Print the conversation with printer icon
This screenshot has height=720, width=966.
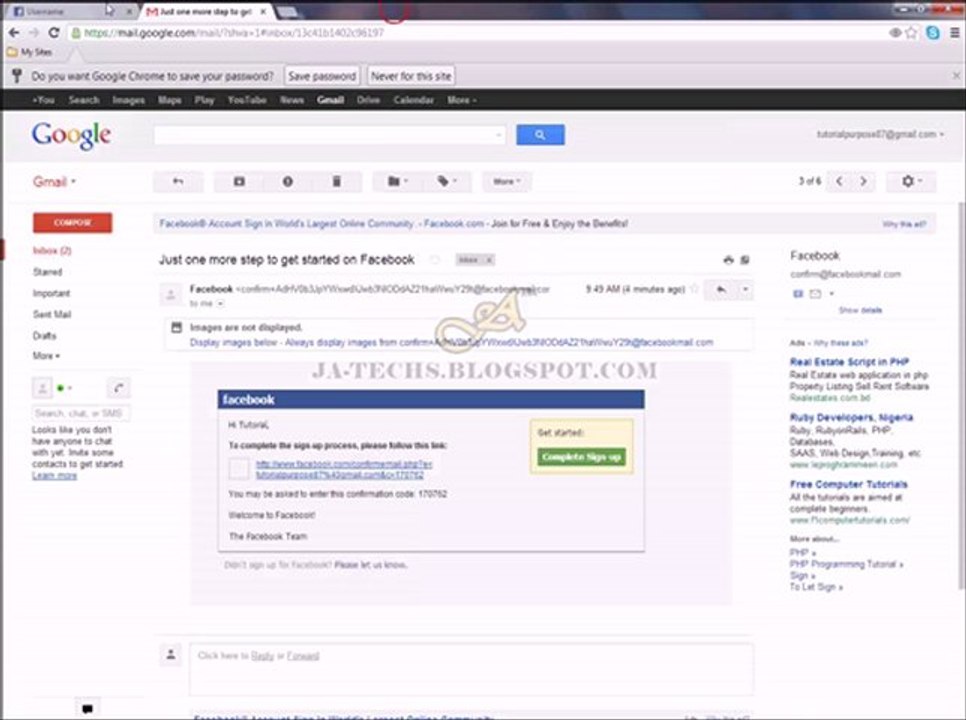[728, 260]
